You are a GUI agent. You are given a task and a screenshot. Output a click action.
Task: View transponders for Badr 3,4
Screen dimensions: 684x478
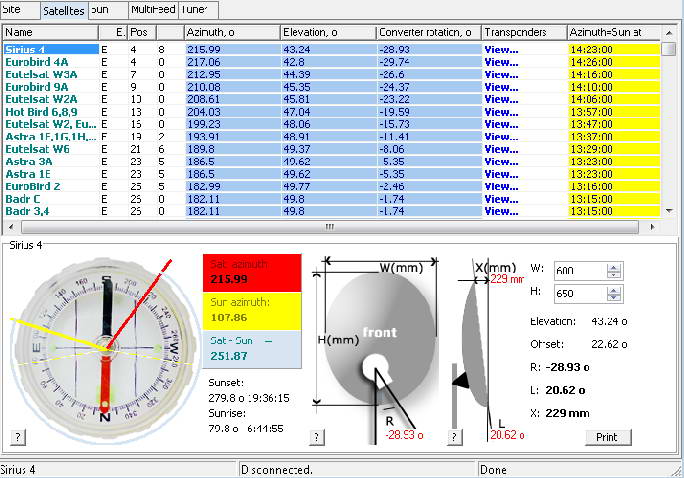point(501,211)
